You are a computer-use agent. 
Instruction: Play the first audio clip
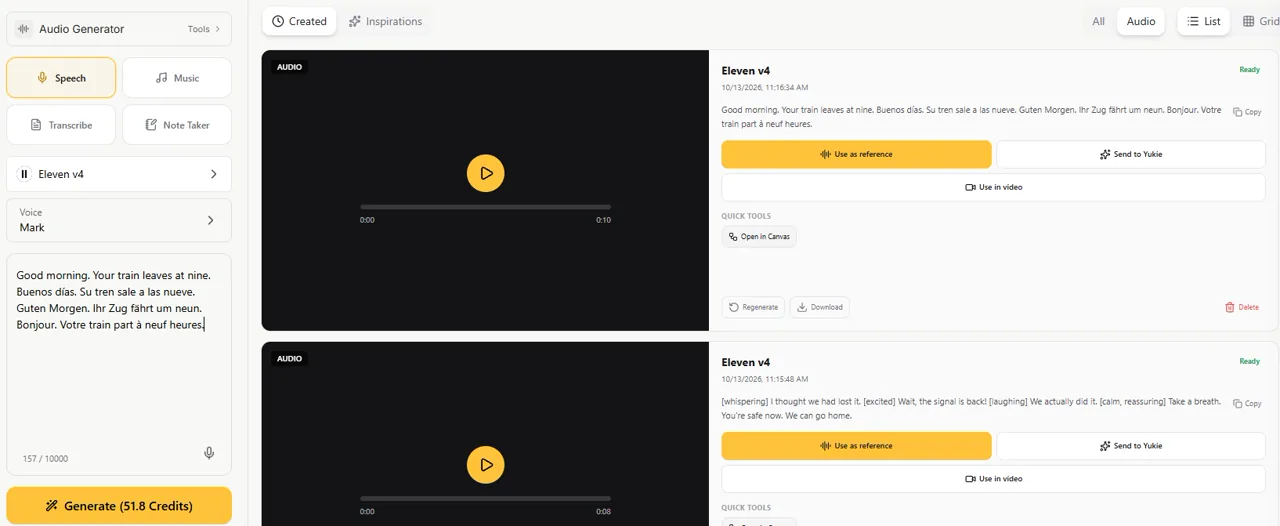485,173
